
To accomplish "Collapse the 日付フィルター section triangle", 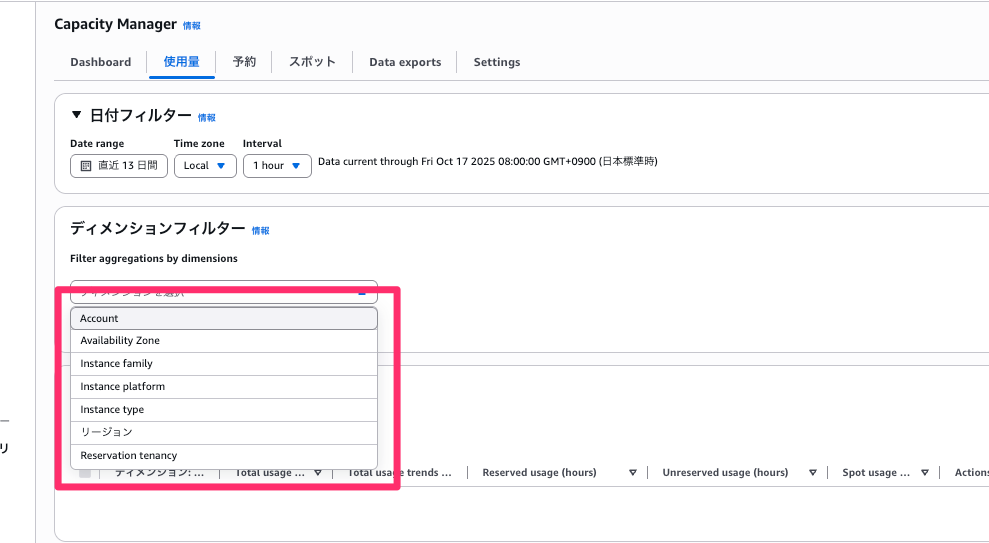I will tap(76, 115).
